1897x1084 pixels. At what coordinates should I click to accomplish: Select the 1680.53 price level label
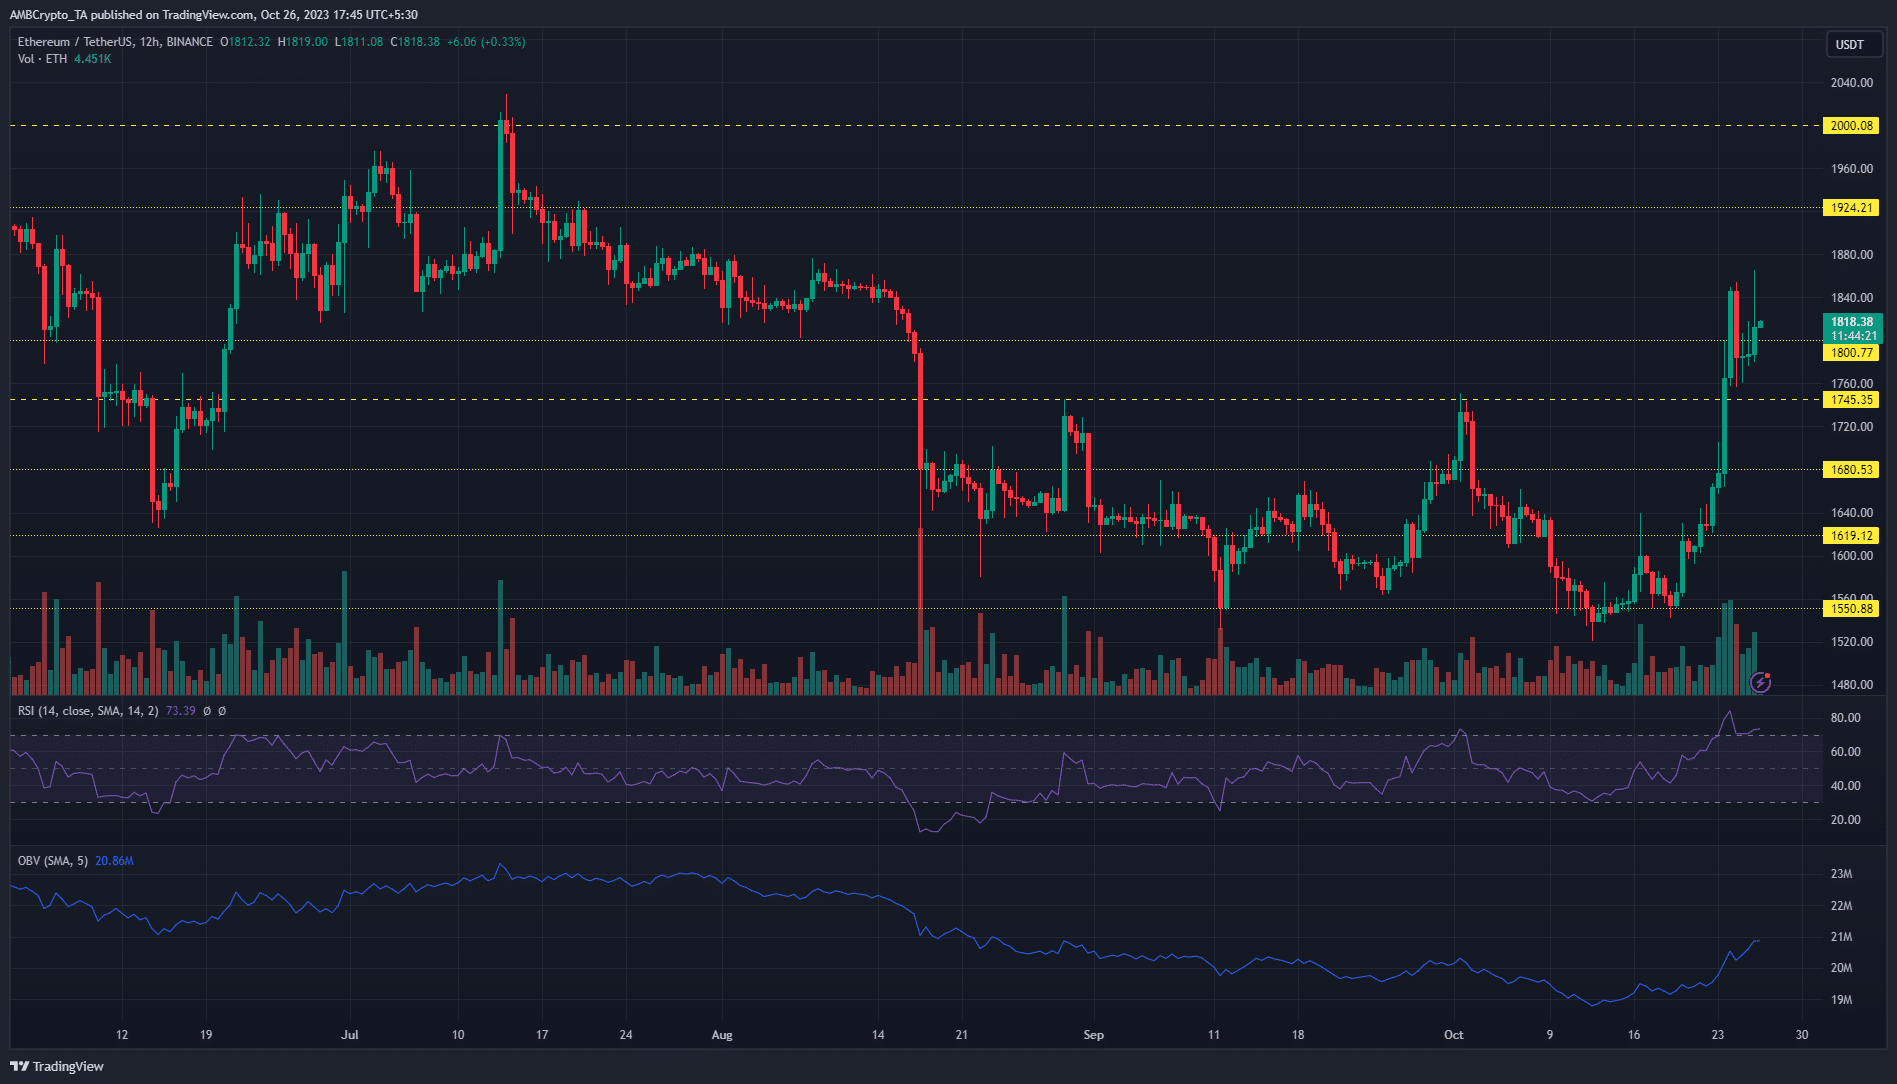(x=1851, y=470)
